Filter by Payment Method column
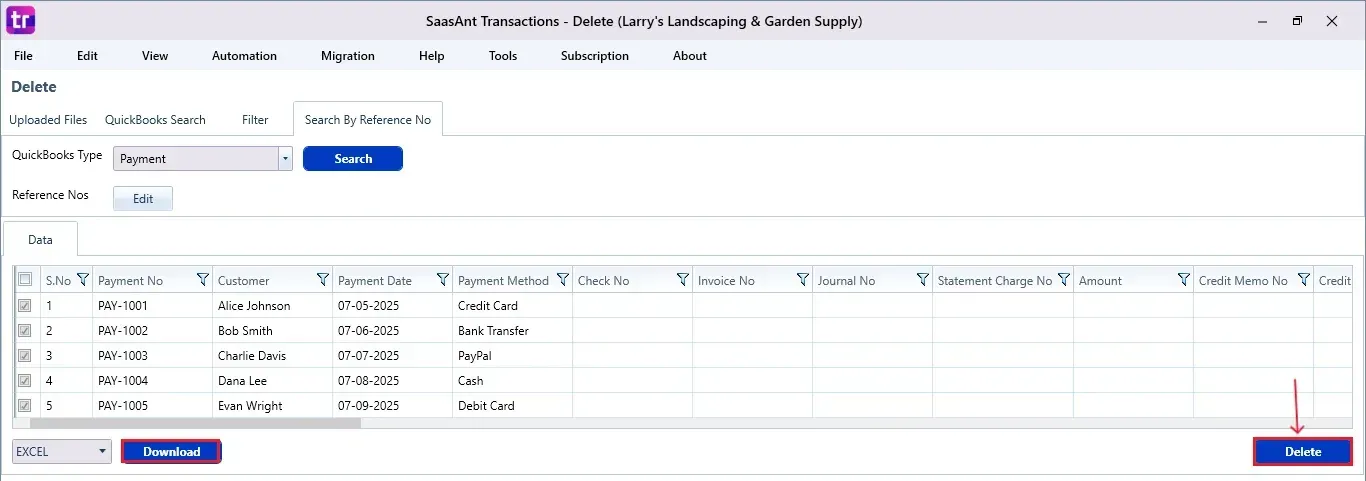The width and height of the screenshot is (1366, 481). point(563,280)
